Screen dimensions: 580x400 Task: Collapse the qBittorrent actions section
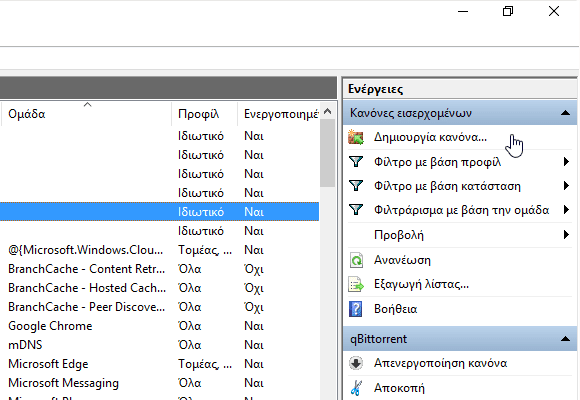(x=565, y=339)
